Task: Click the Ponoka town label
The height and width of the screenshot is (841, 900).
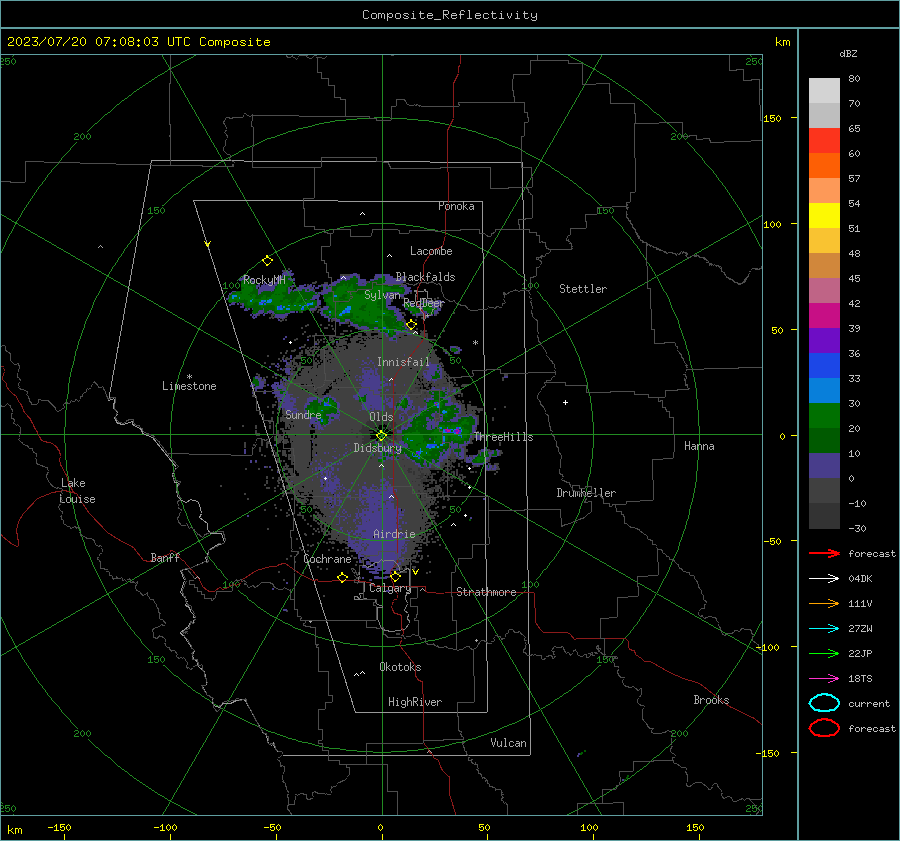Action: point(456,206)
